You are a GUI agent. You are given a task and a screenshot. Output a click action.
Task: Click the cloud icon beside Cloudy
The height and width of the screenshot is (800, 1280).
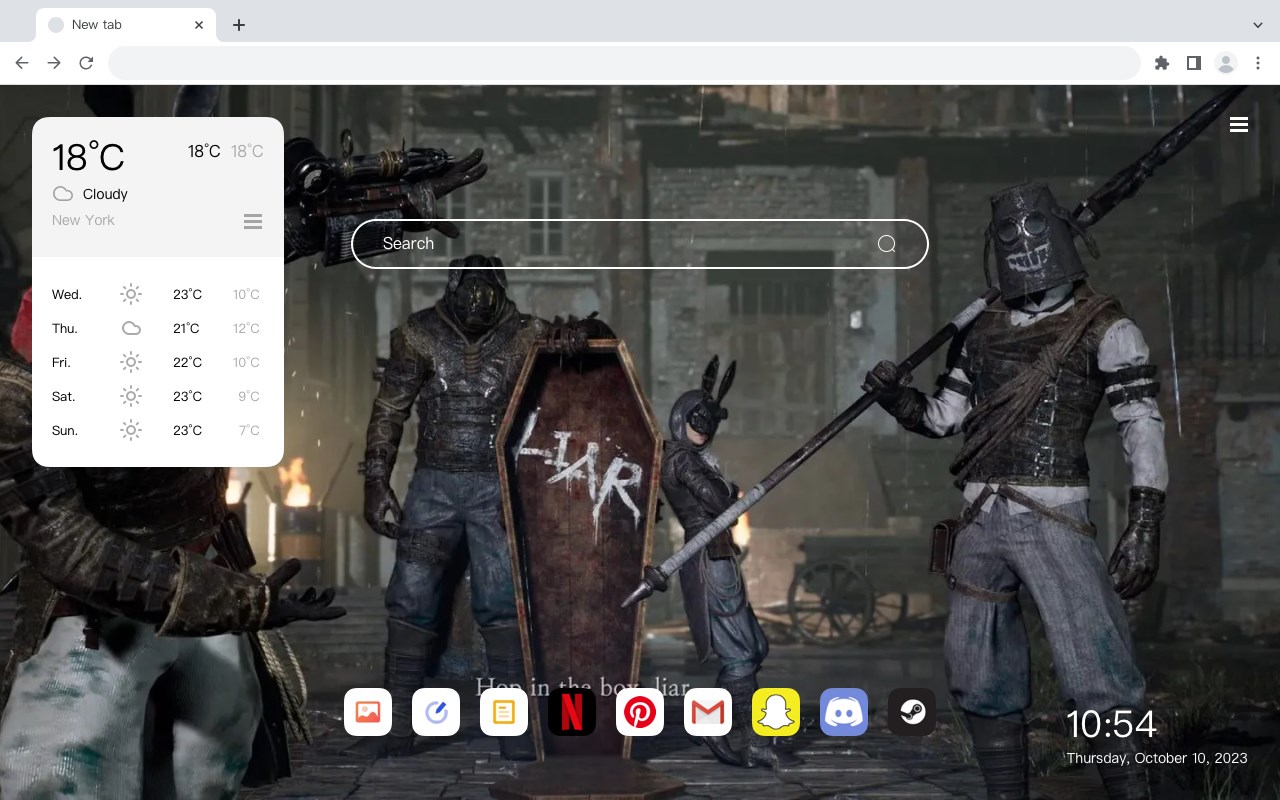[63, 194]
